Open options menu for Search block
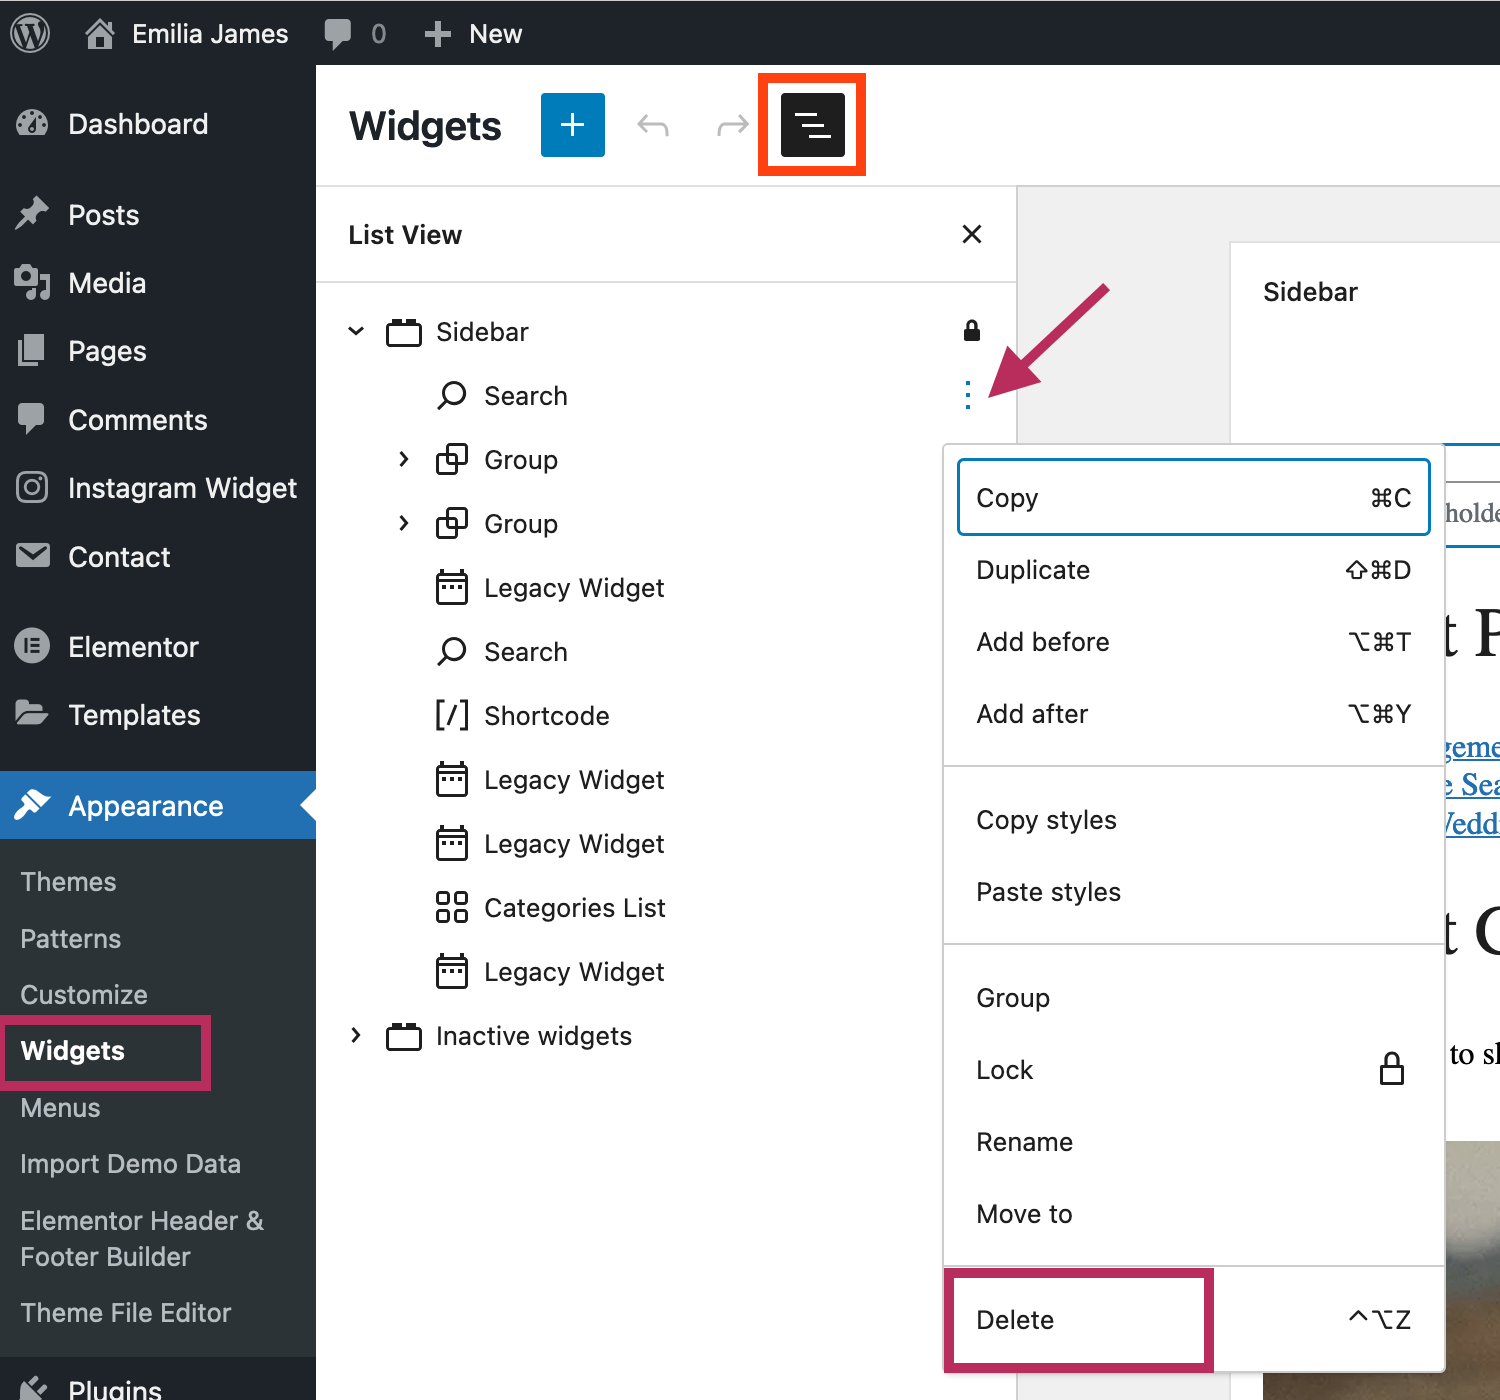Screen dimensions: 1500x1400 [967, 395]
